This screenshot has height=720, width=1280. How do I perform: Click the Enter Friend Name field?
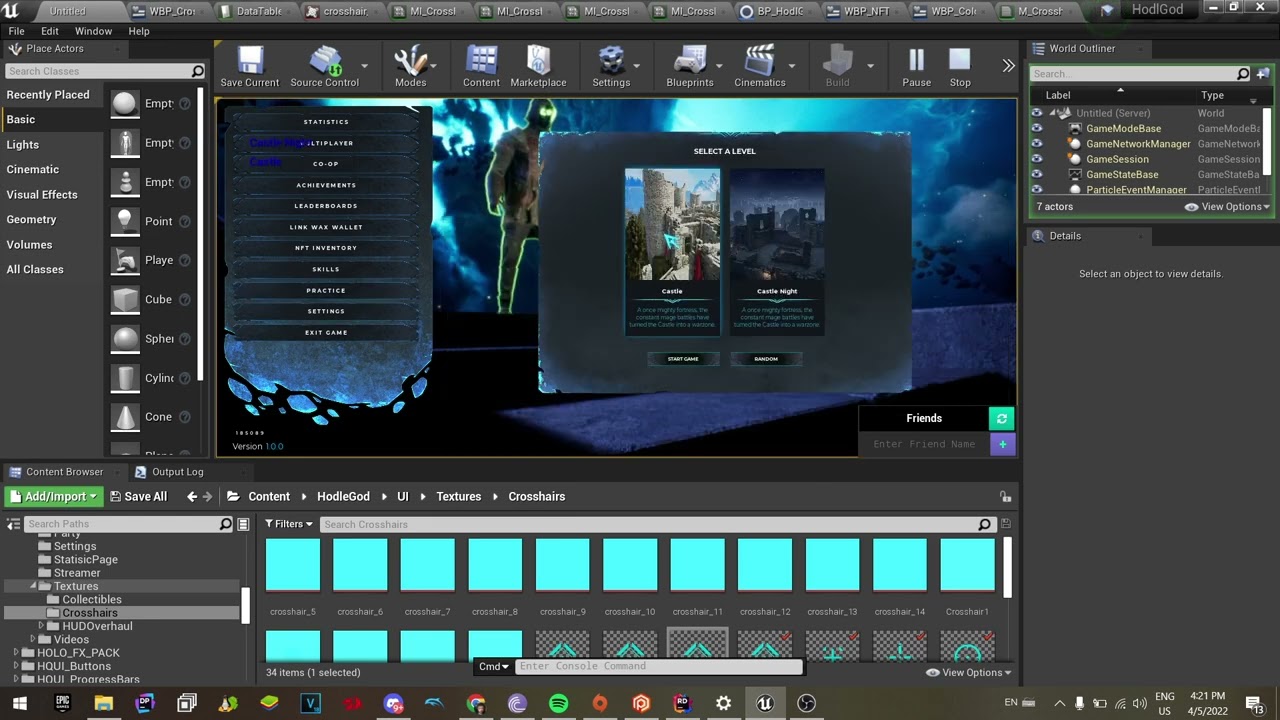point(924,444)
